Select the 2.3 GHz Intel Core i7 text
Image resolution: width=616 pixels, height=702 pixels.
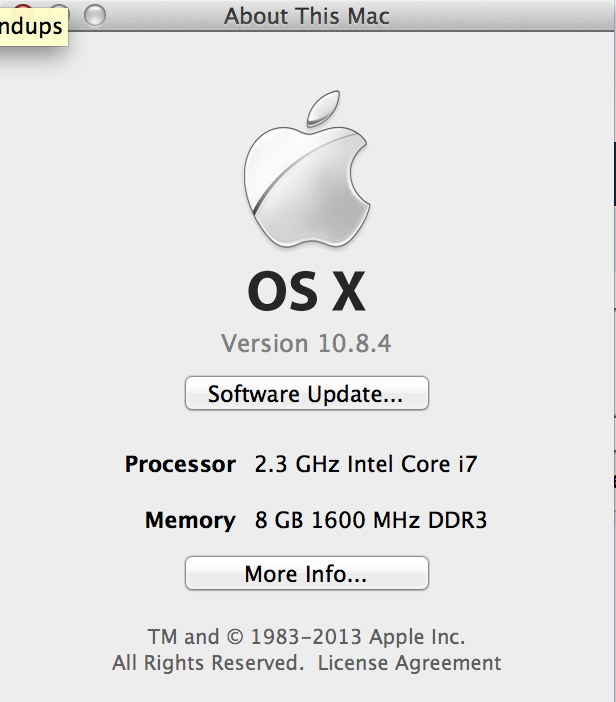click(366, 464)
